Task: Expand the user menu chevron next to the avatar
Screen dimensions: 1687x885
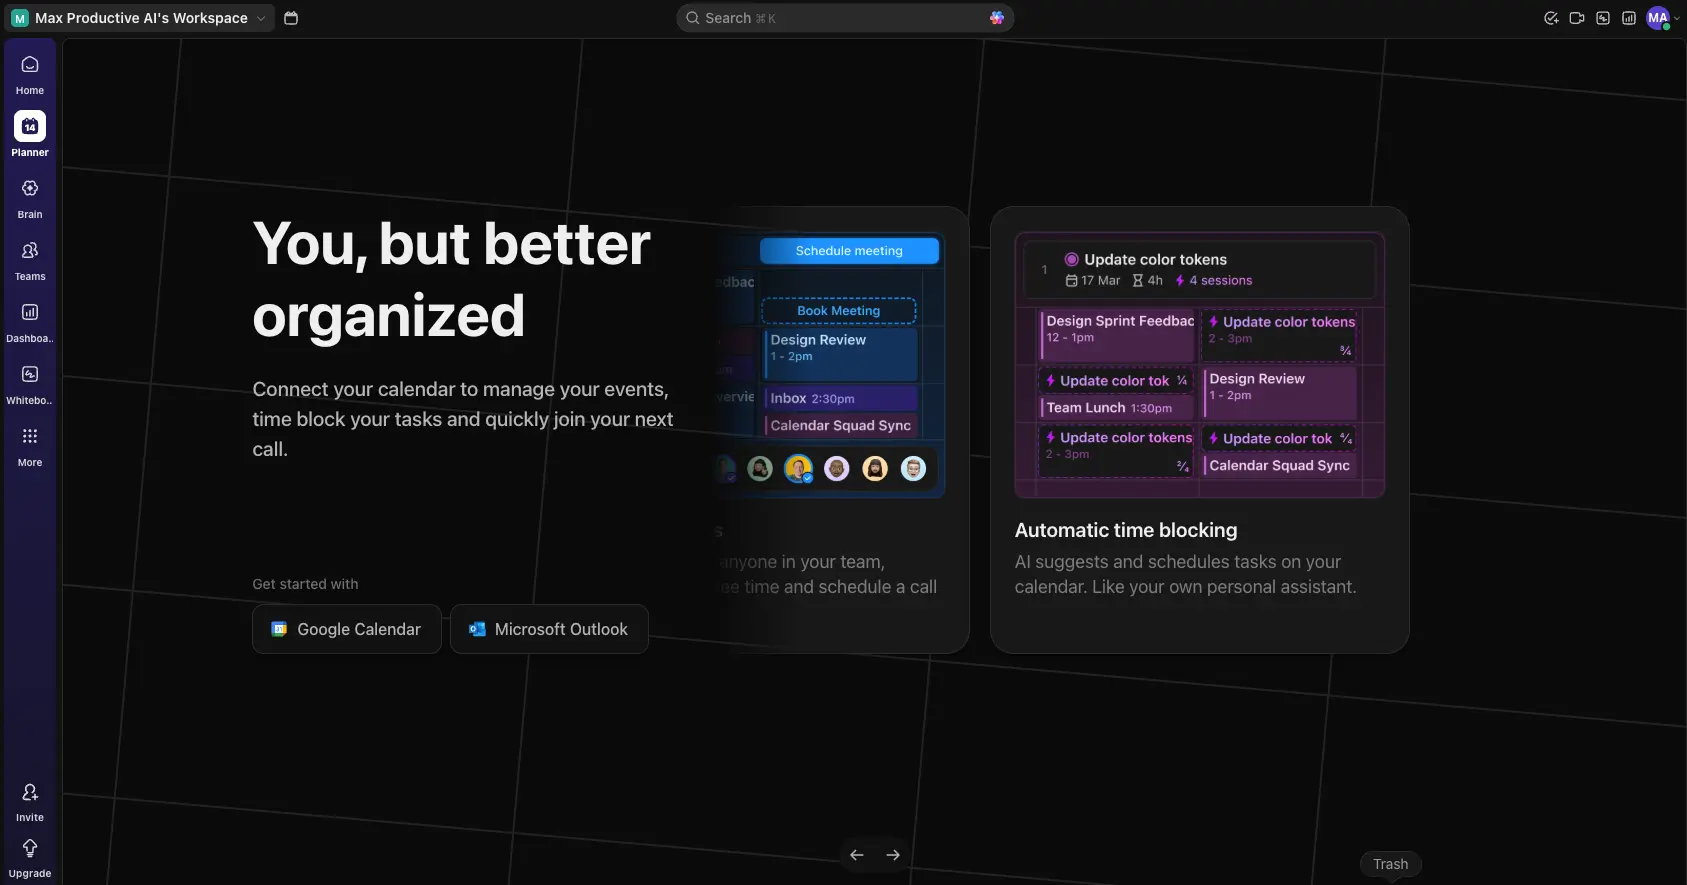Action: (1676, 18)
